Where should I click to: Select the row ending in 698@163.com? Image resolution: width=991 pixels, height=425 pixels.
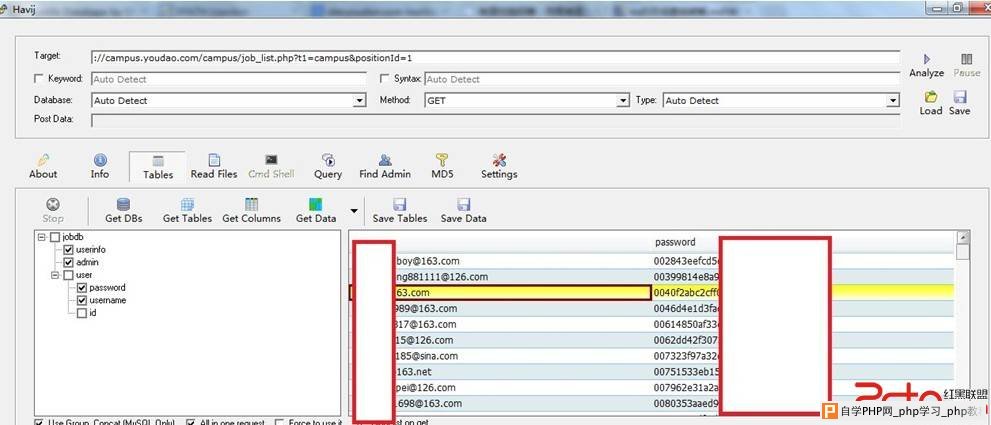point(651,403)
